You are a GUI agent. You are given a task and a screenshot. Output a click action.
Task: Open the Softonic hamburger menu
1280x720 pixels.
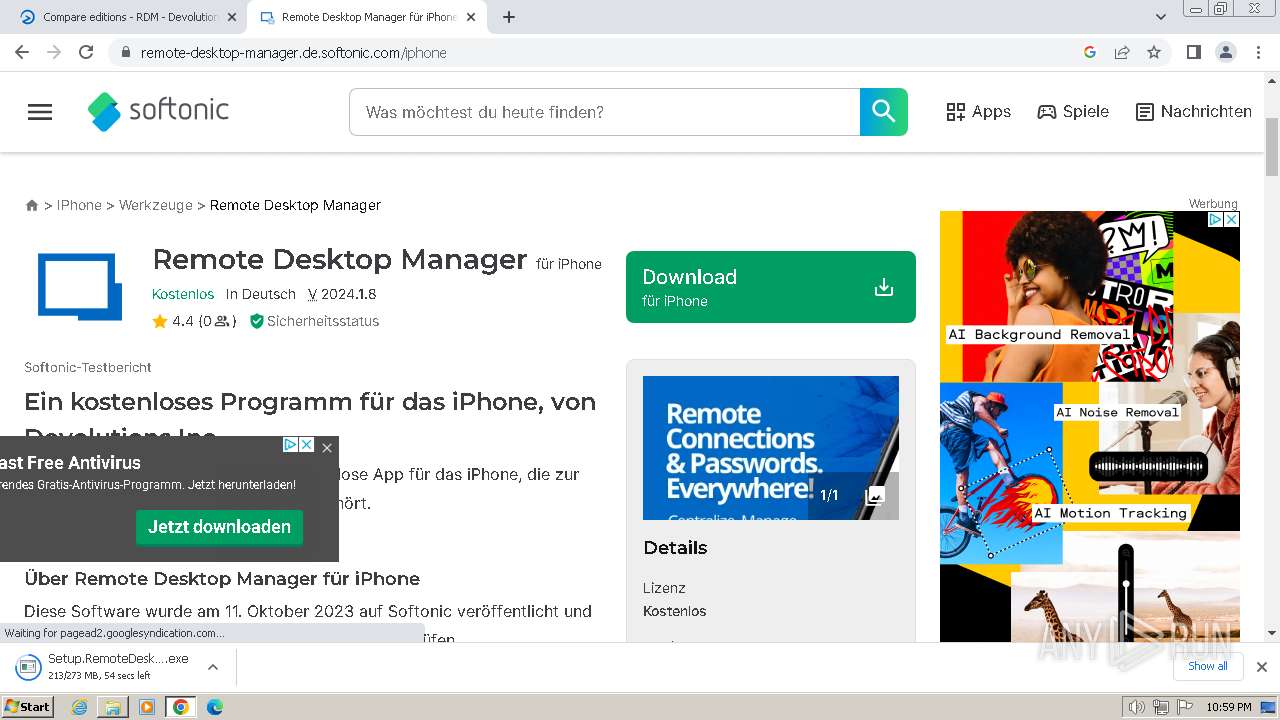click(40, 112)
